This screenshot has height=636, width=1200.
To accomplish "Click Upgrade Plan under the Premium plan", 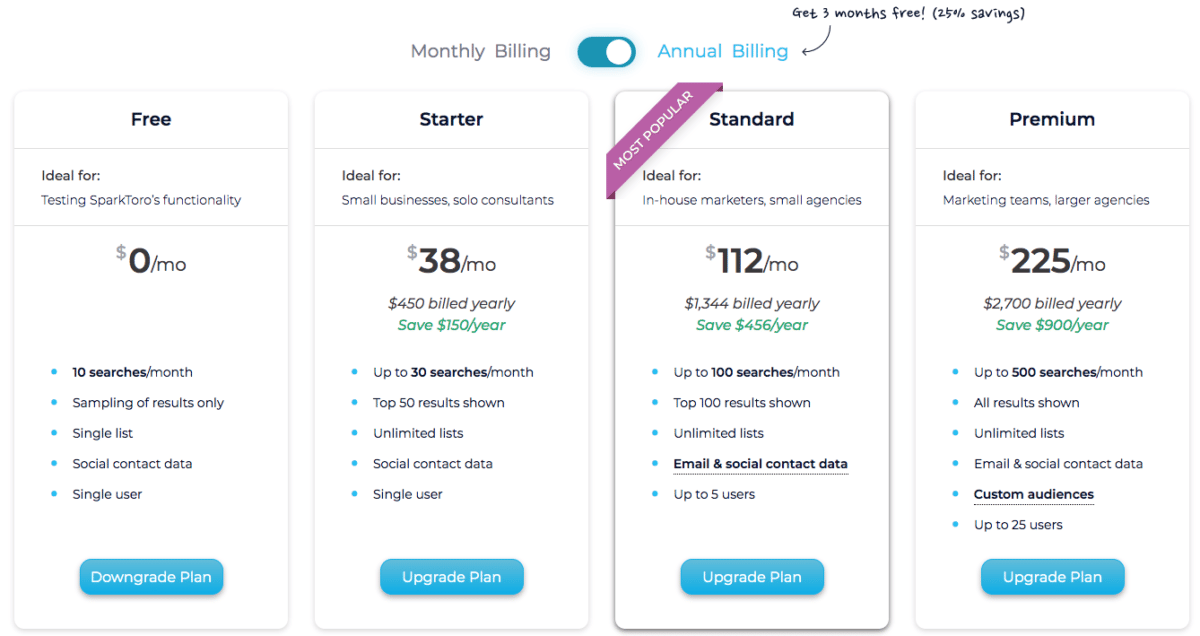I will coord(1052,577).
